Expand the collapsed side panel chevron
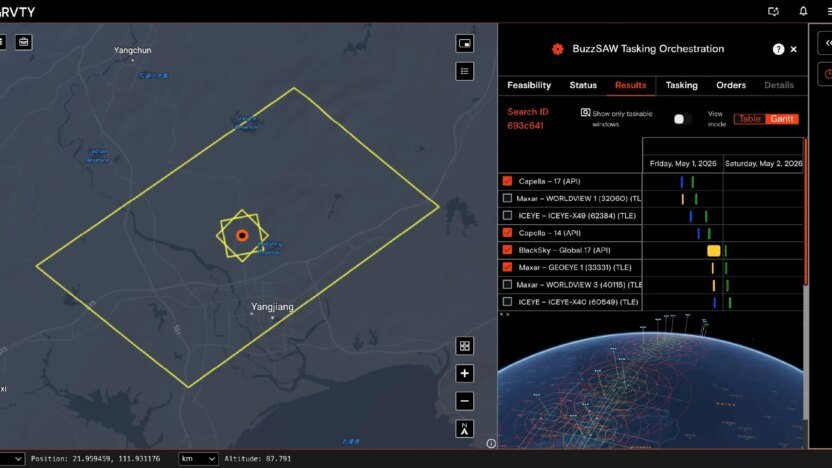The height and width of the screenshot is (468, 832). (827, 44)
